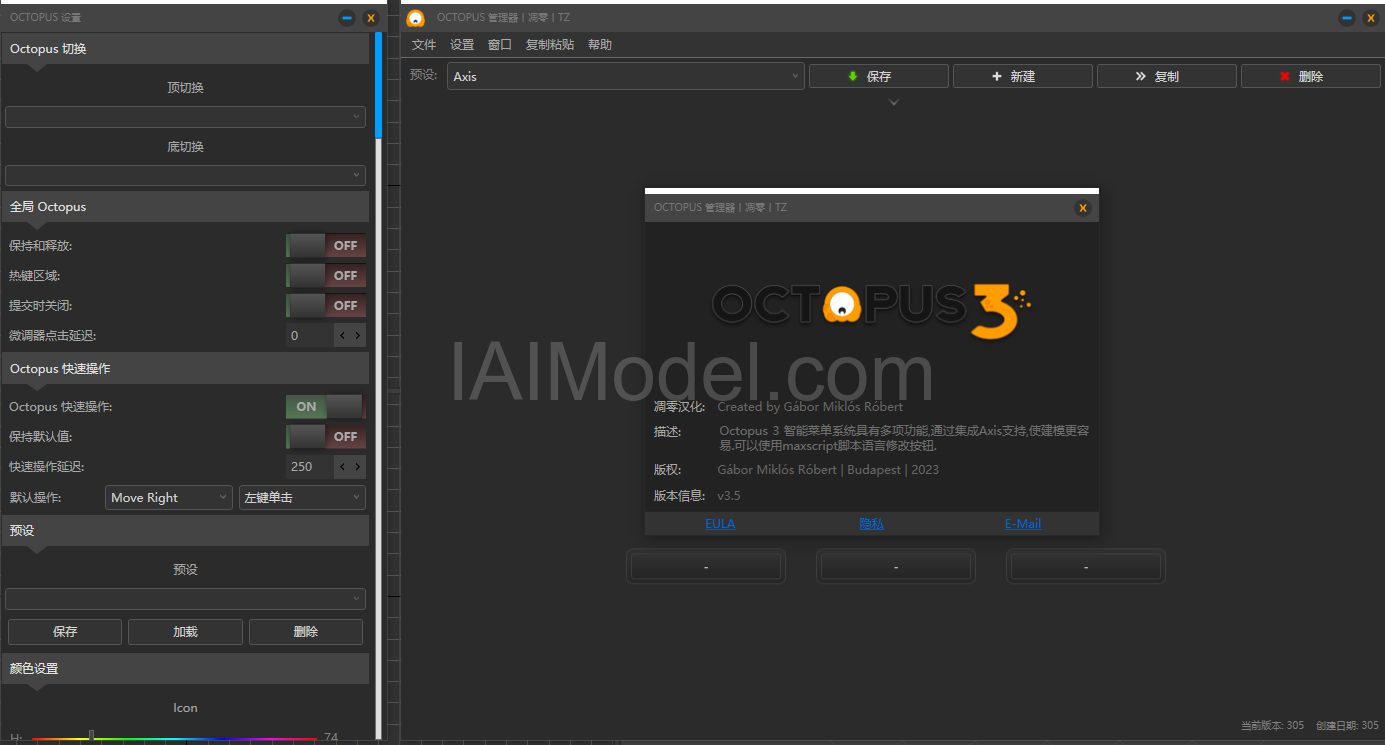The image size is (1385, 745).
Task: Open the 预设 dropdown in settings panel
Action: (185, 599)
